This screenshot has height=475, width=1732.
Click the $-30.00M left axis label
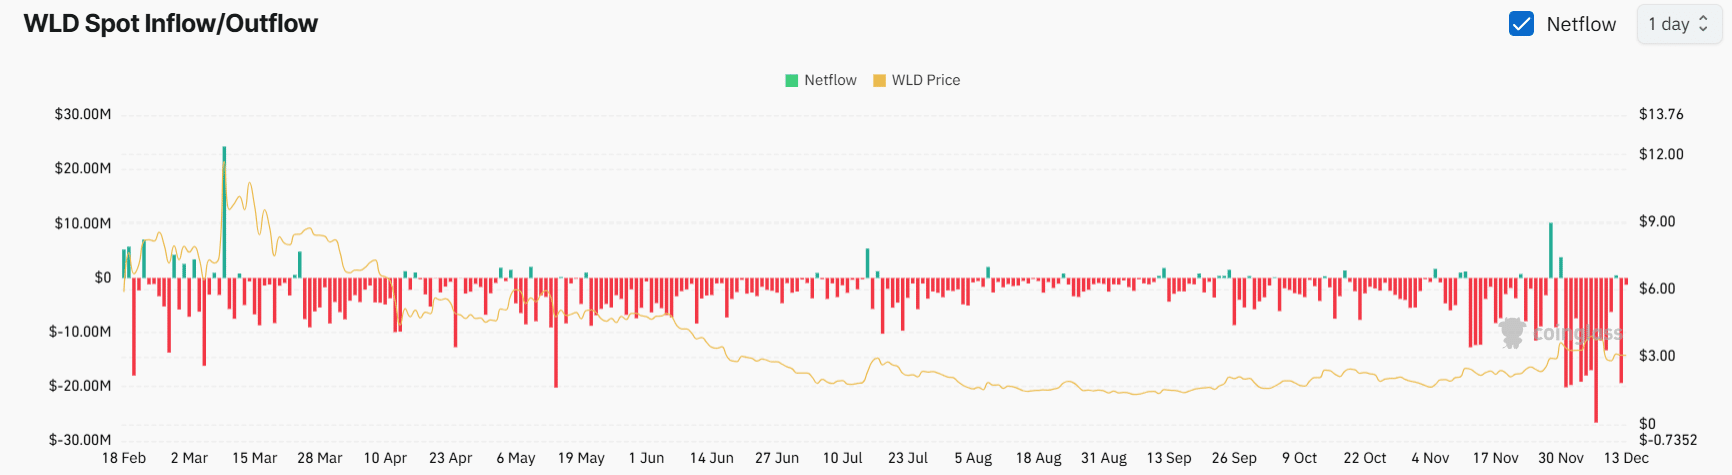point(80,439)
